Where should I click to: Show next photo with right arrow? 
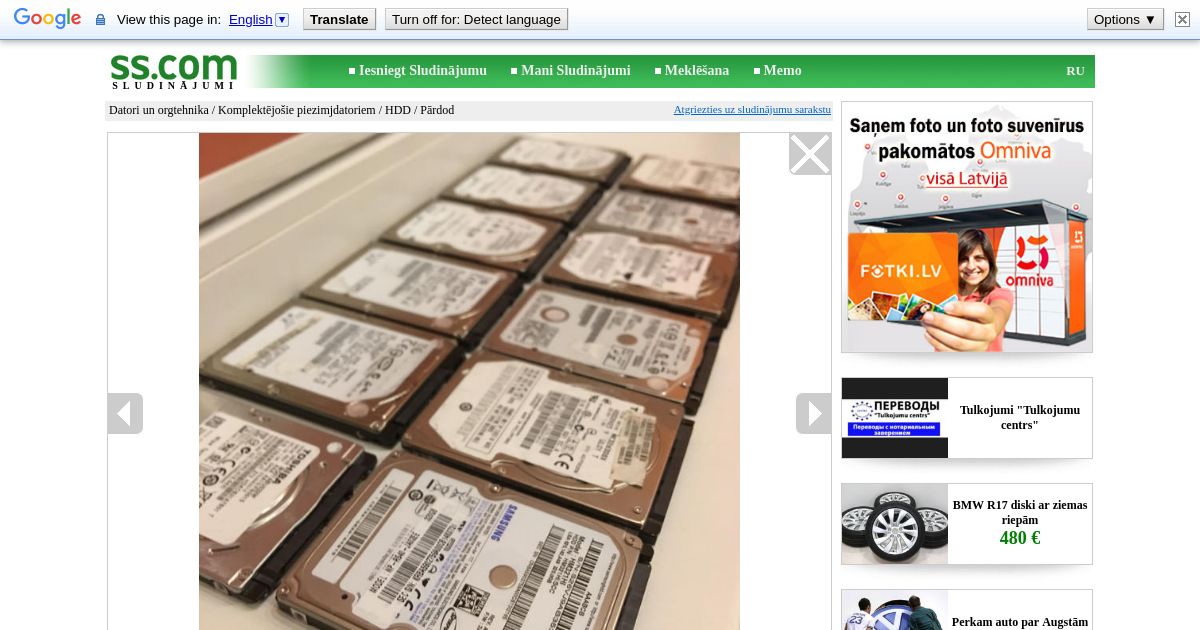pyautogui.click(x=813, y=413)
